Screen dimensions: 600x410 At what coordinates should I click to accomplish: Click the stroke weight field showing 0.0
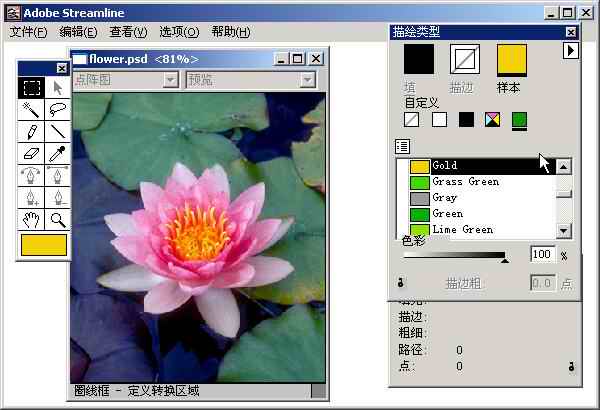[x=543, y=283]
